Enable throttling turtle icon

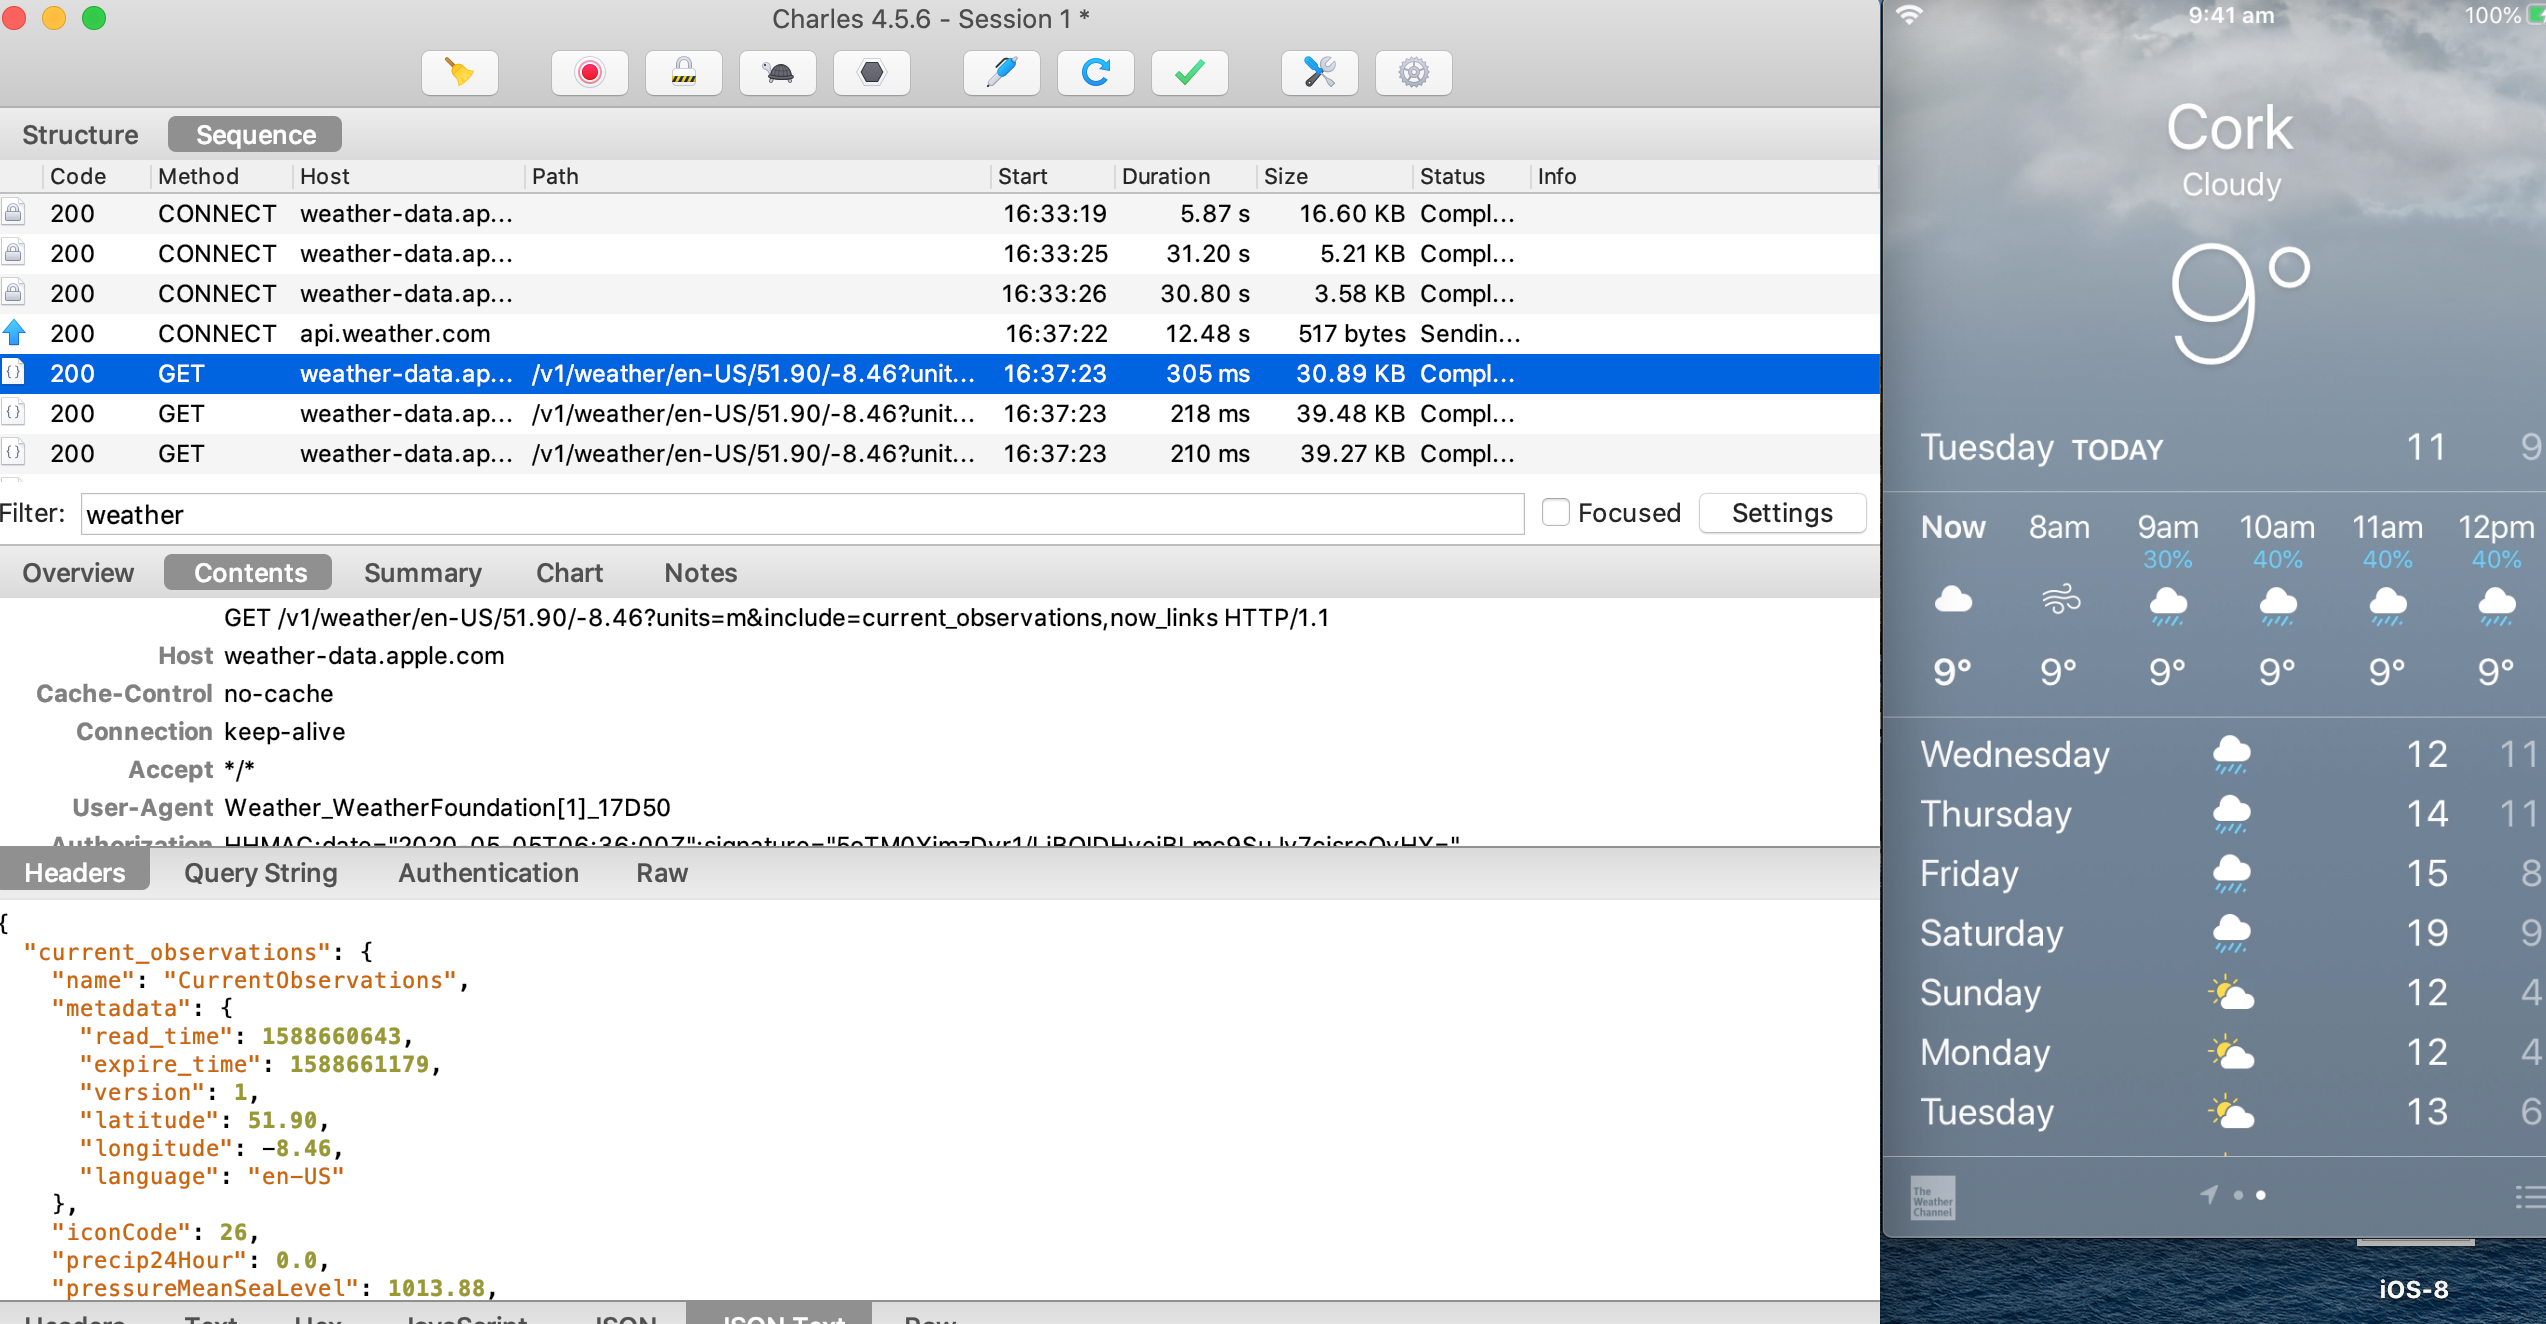(x=777, y=73)
